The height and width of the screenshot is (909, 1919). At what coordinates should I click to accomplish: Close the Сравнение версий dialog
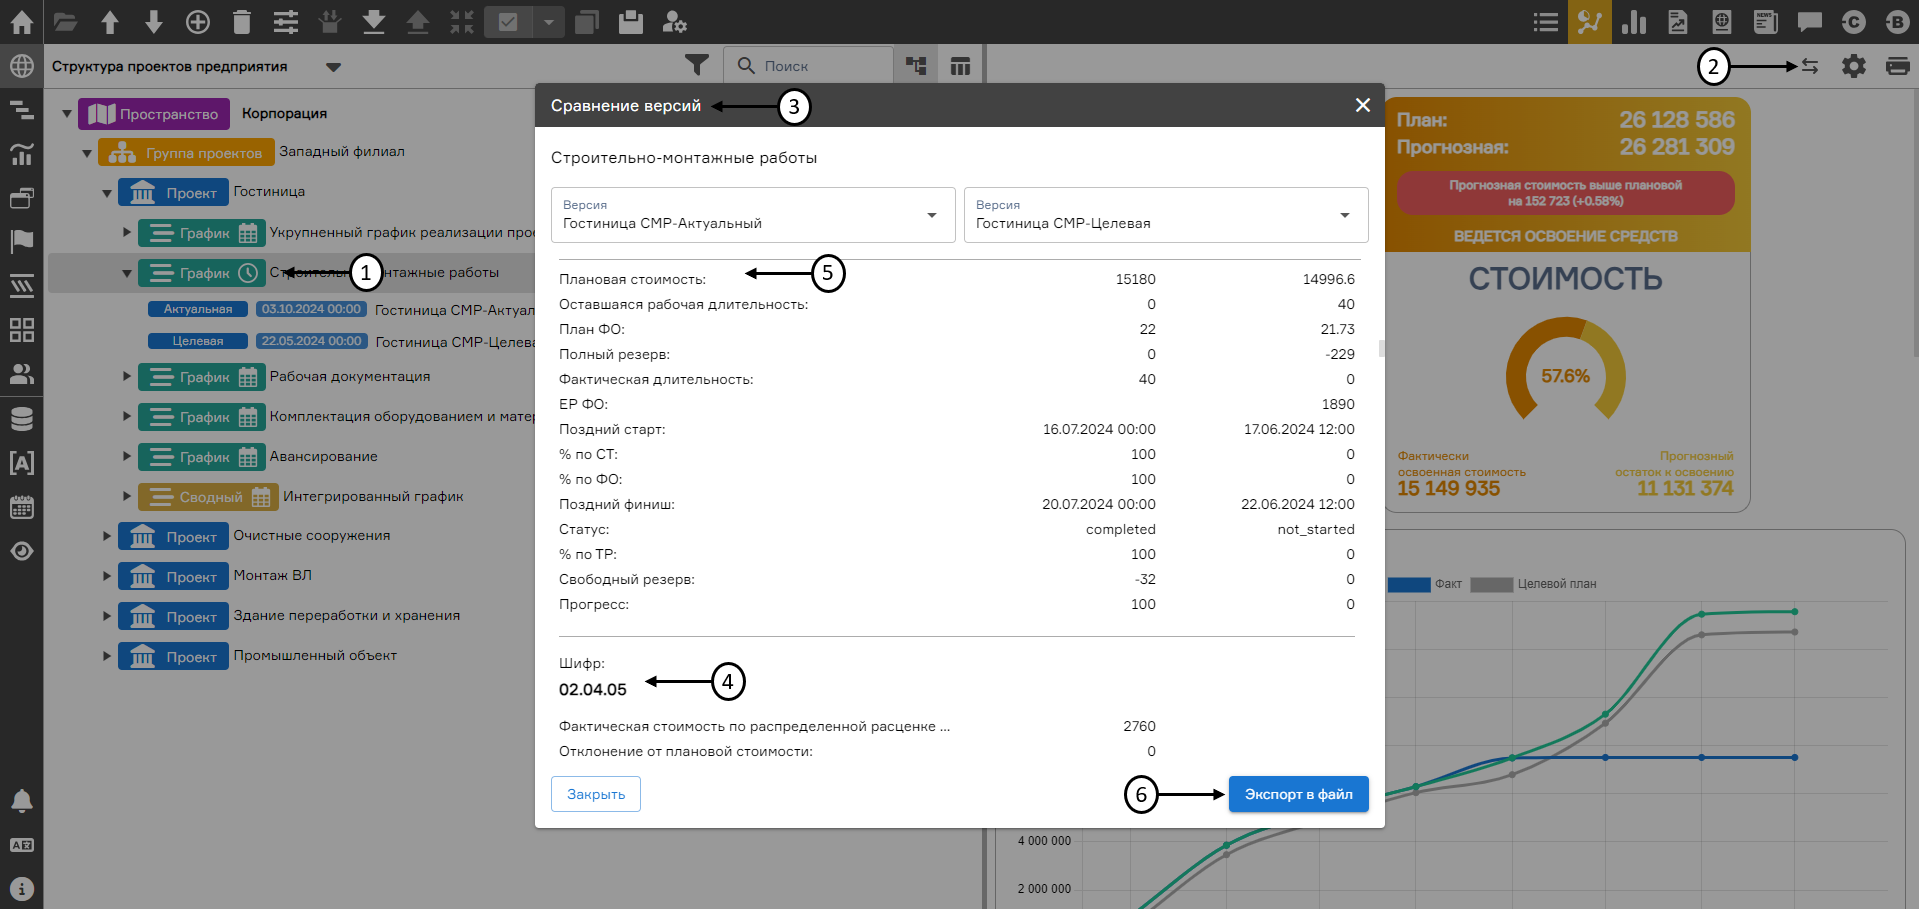coord(1362,105)
